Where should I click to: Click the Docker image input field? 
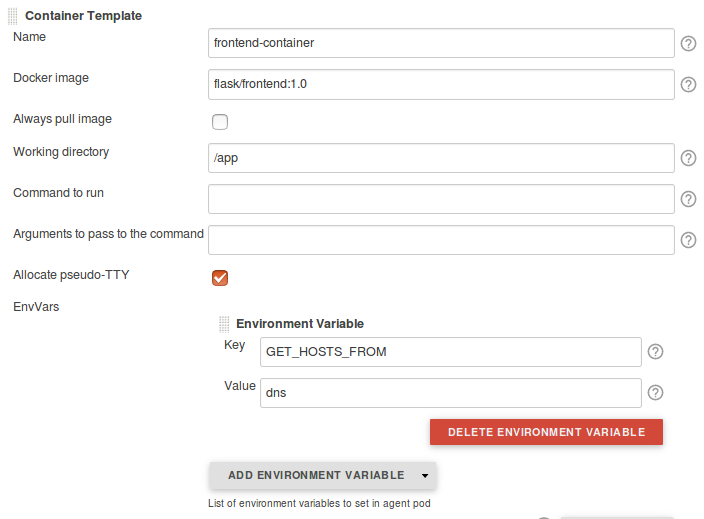pos(441,84)
